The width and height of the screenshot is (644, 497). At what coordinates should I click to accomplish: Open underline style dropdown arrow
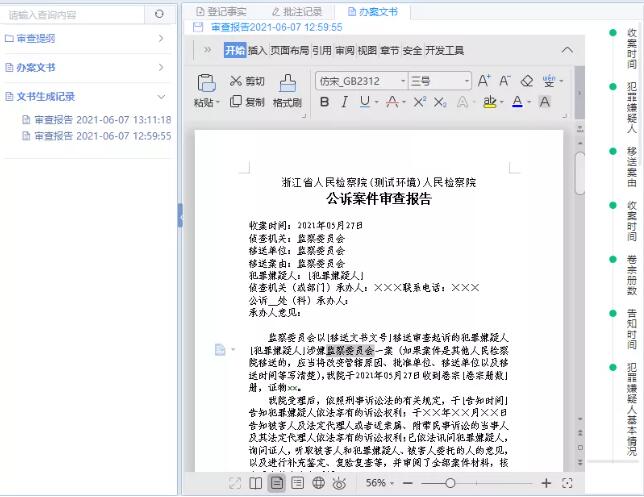376,102
